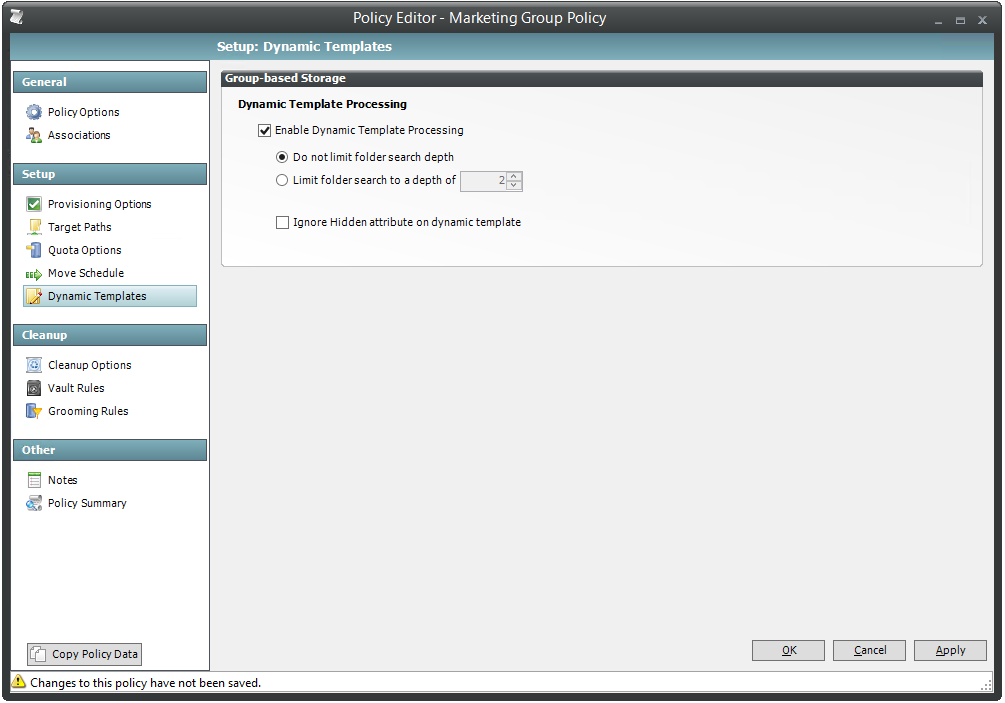The width and height of the screenshot is (1005, 703).
Task: Click the Vault Rules safe icon
Action: (34, 388)
